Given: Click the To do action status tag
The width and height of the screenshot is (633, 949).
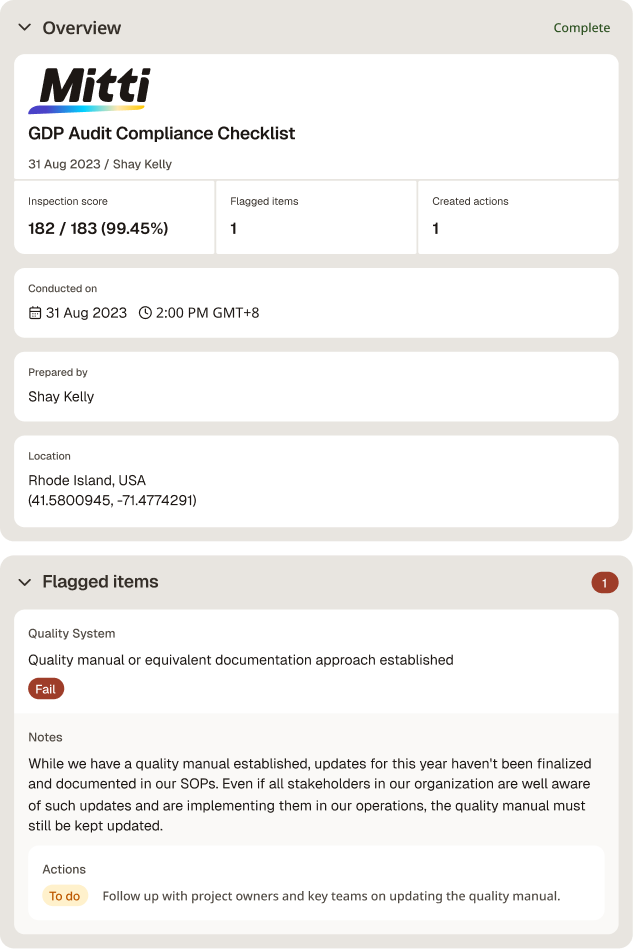Looking at the screenshot, I should pos(65,896).
